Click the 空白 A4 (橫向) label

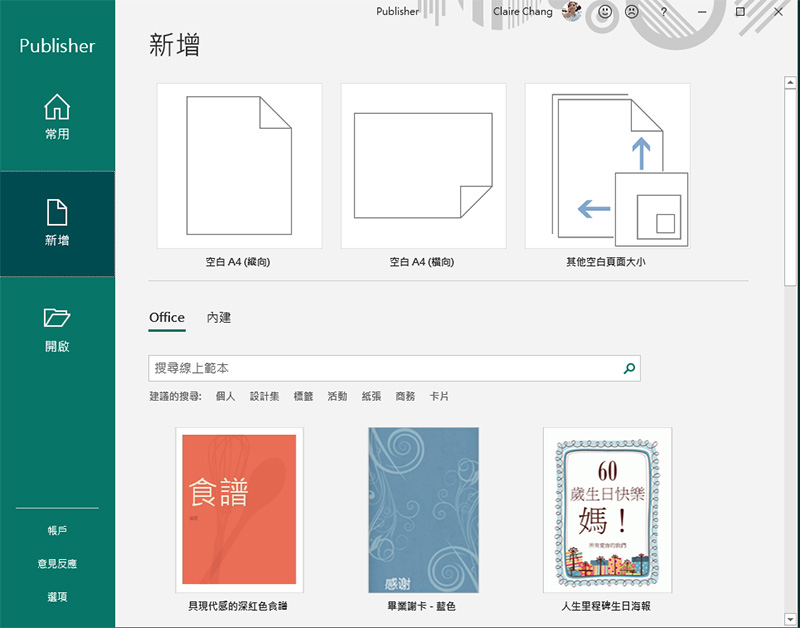[x=421, y=262]
